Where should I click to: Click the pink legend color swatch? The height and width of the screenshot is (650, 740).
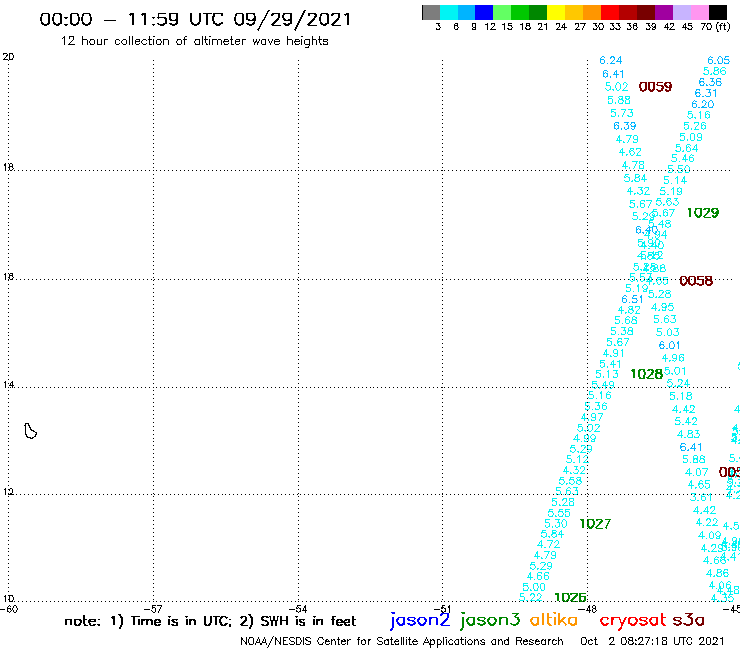(699, 12)
